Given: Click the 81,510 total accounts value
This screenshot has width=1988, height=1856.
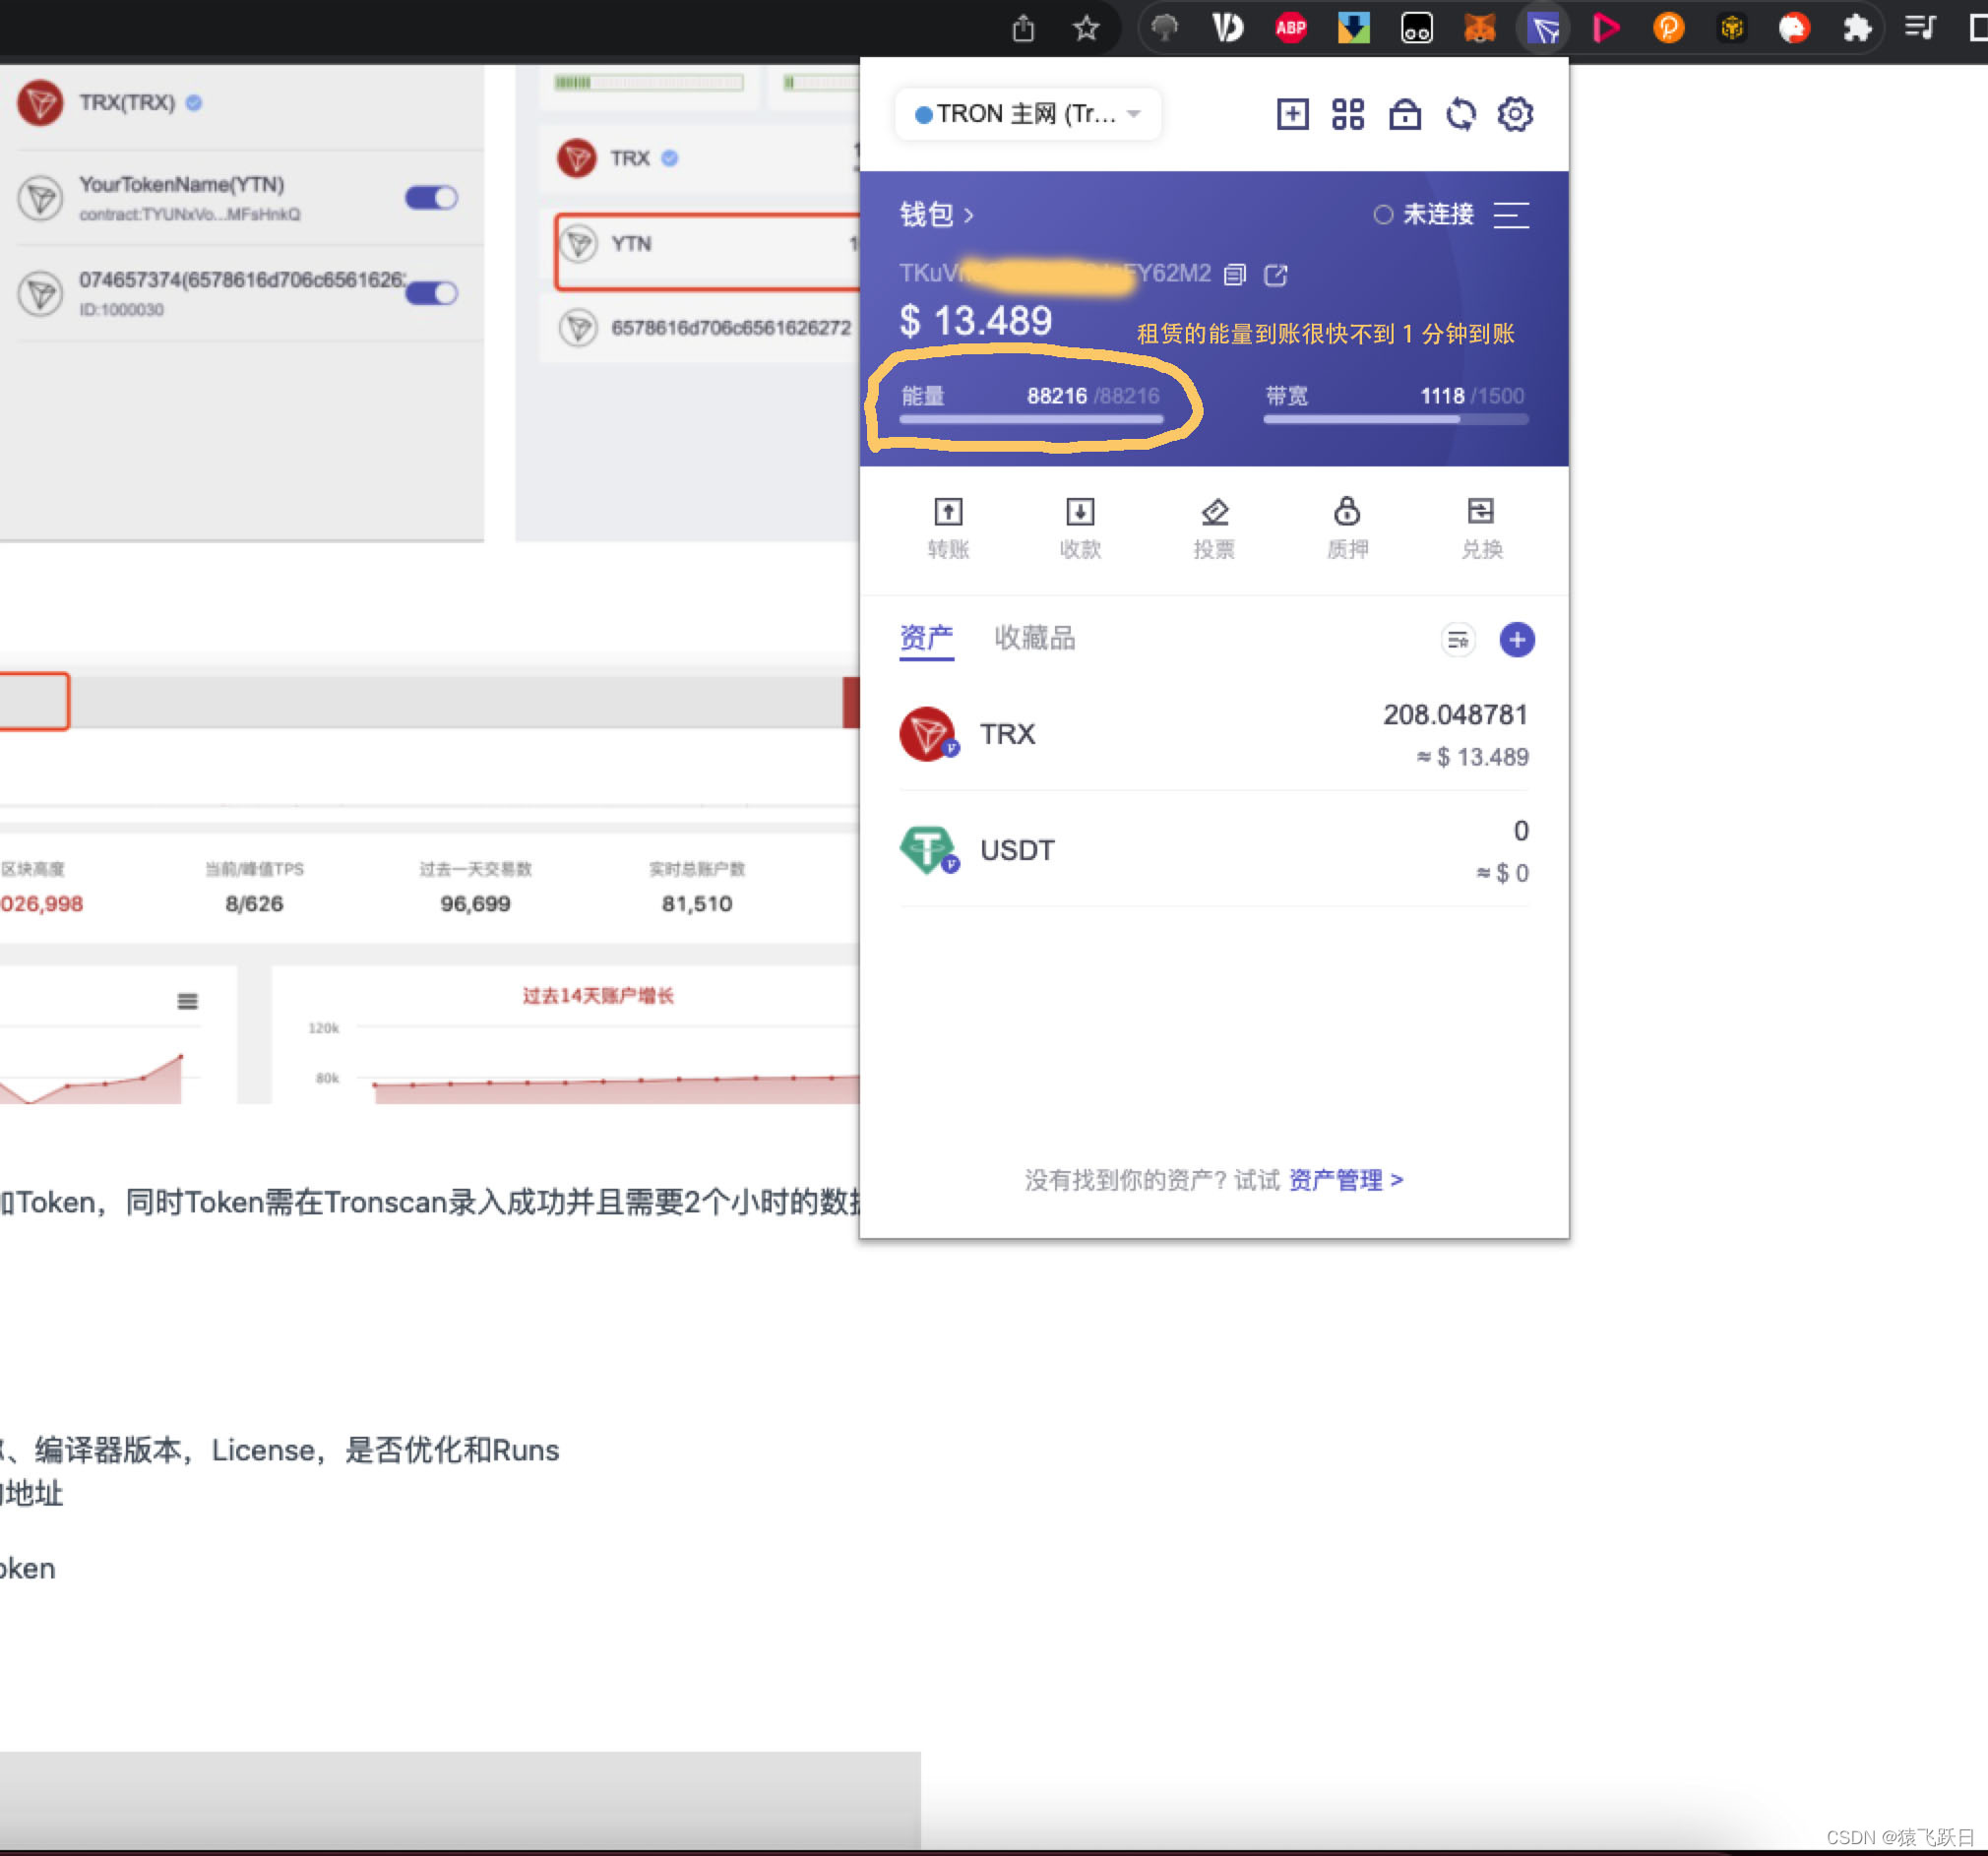Looking at the screenshot, I should (697, 904).
